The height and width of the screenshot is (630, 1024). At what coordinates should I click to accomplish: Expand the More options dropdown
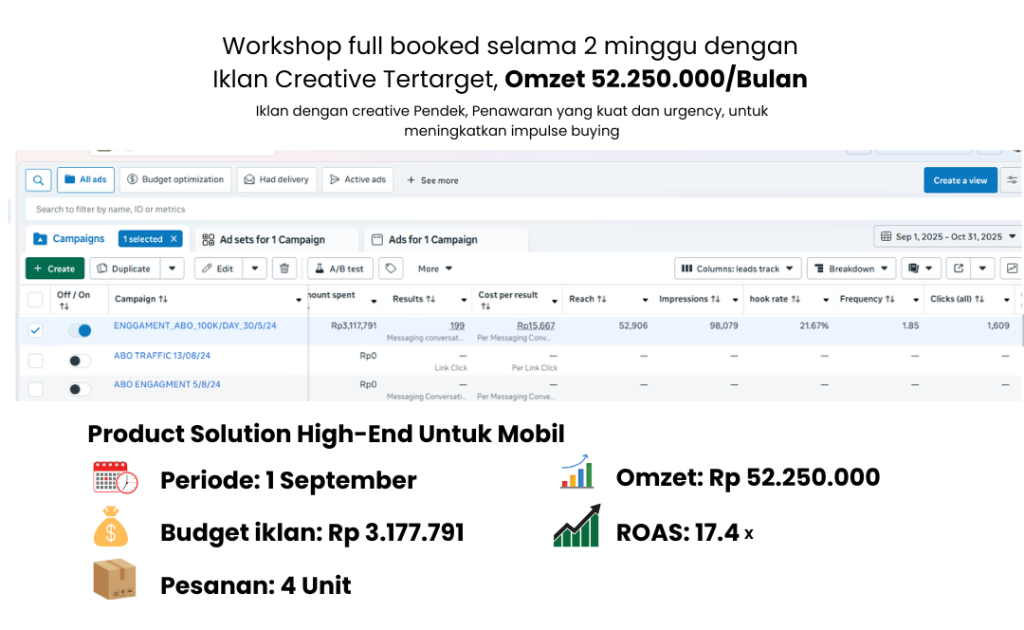coord(433,269)
